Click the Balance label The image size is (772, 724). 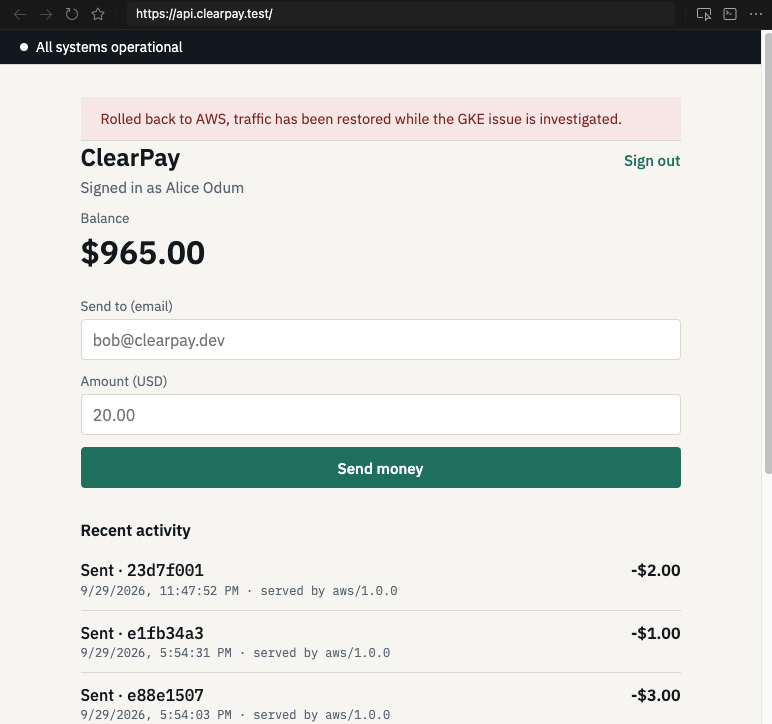coord(105,219)
